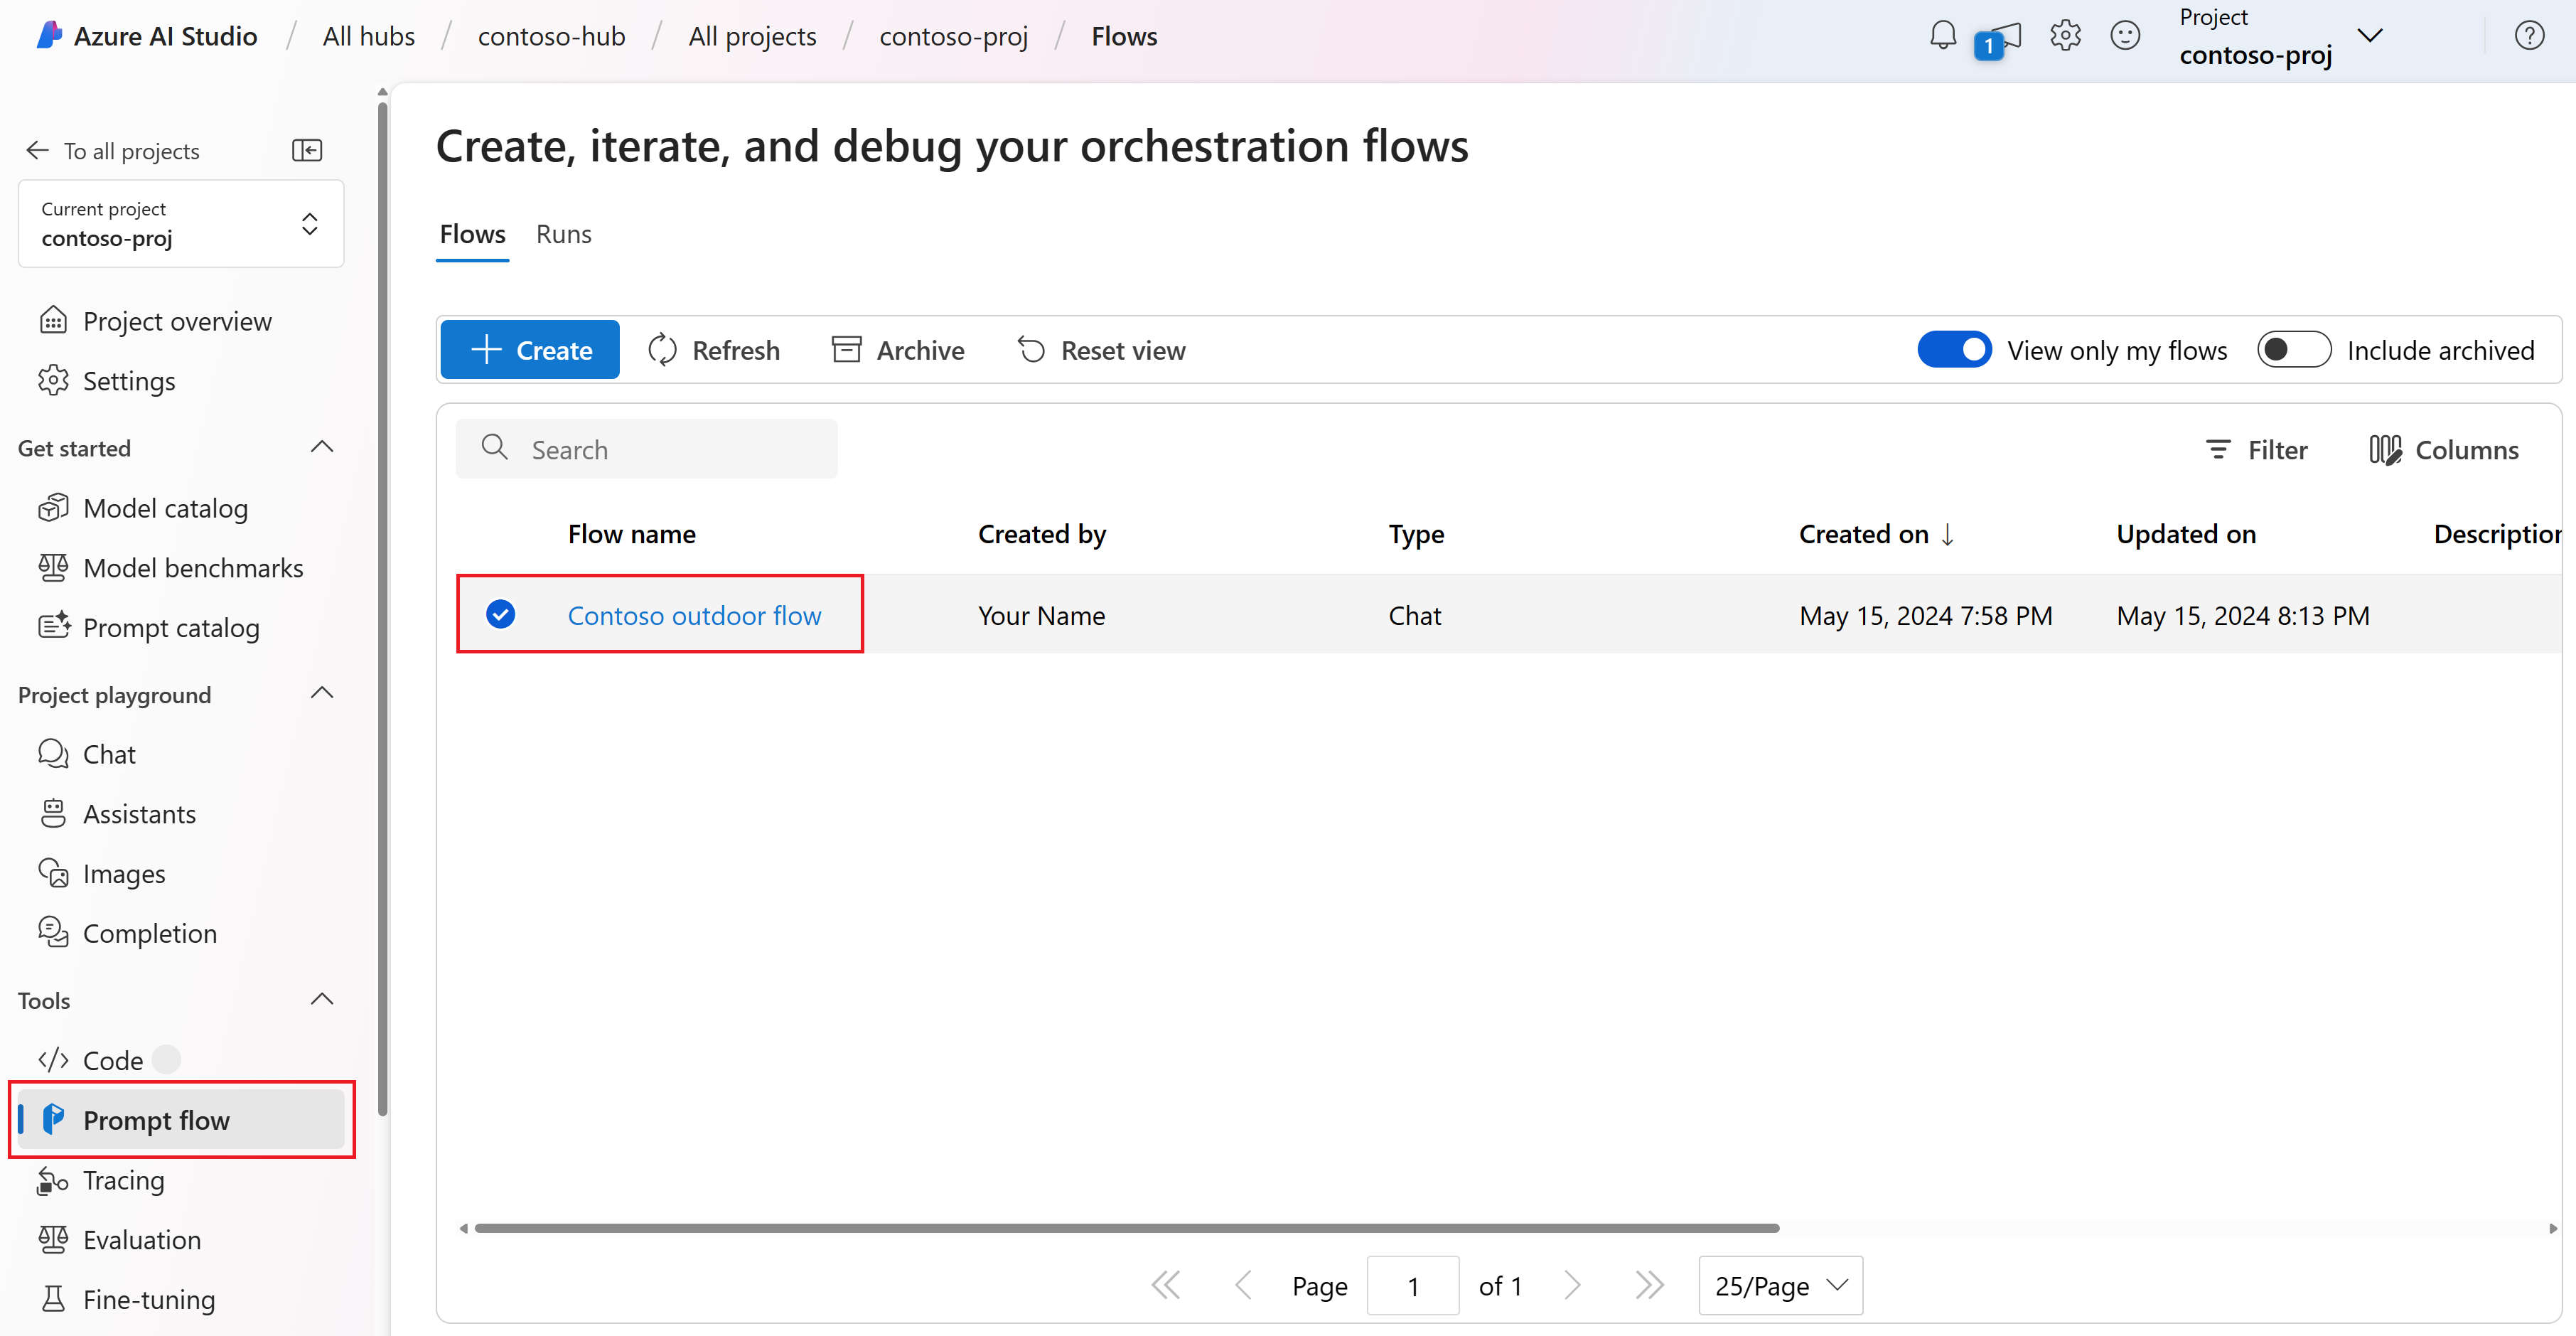Image resolution: width=2576 pixels, height=1336 pixels.
Task: Open the Contoso outdoor flow link
Action: (x=694, y=615)
